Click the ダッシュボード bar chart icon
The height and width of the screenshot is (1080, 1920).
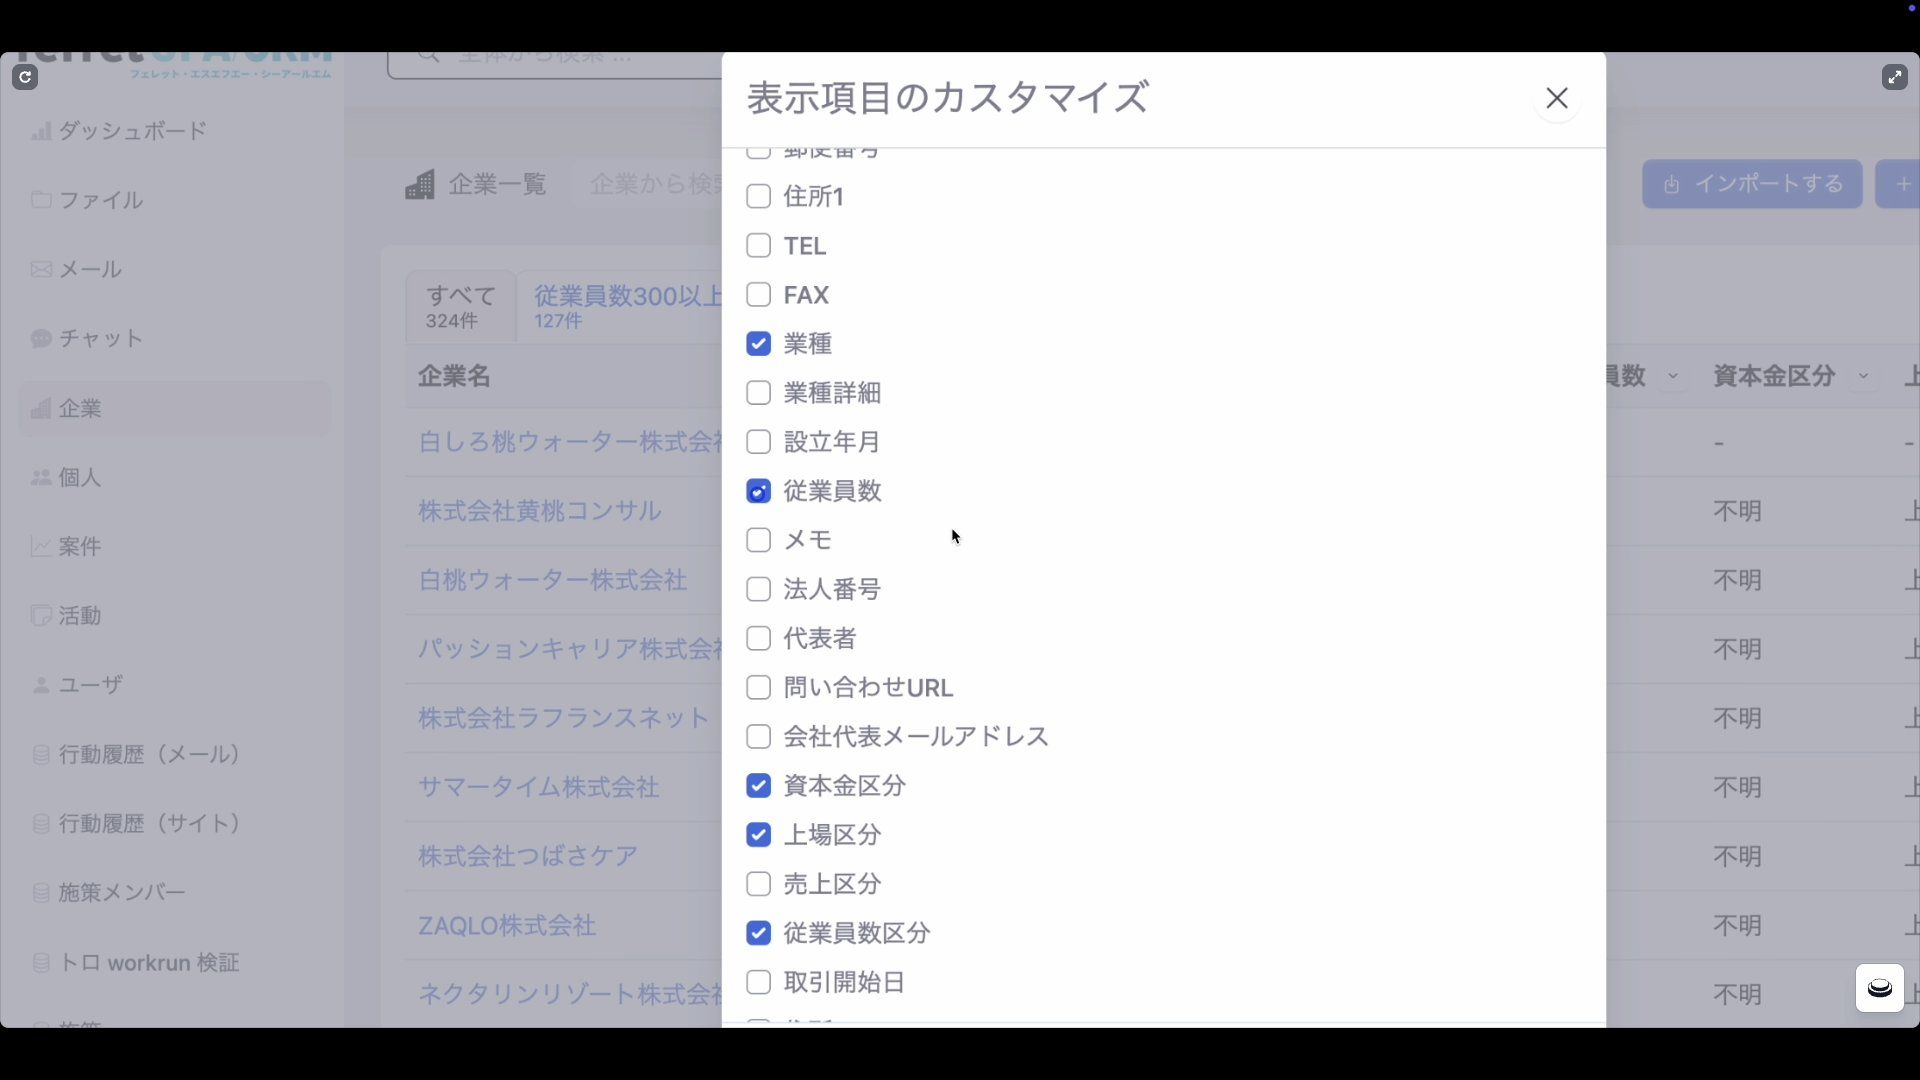(41, 131)
